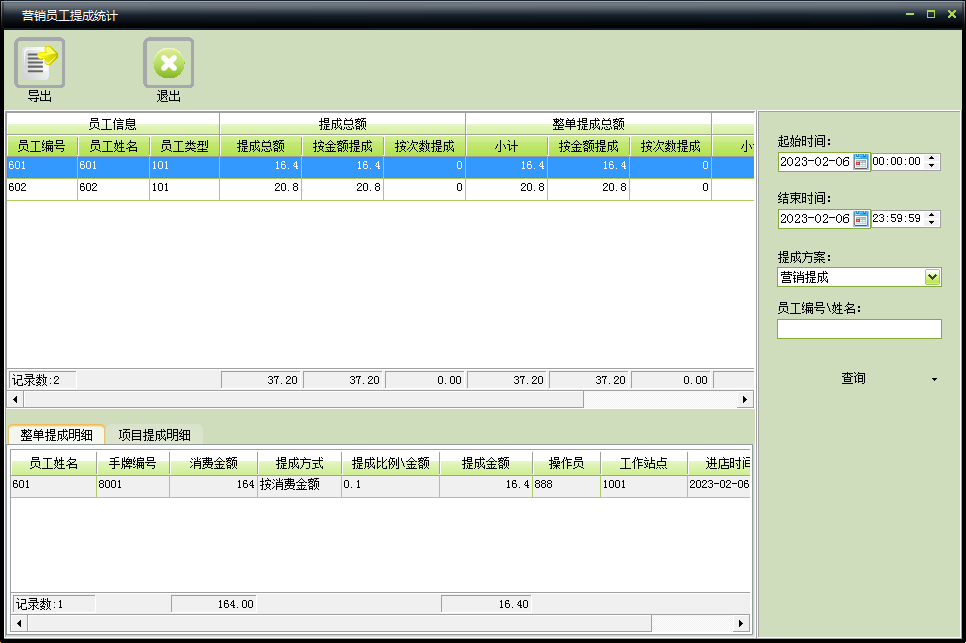Click the 记录数:1 footer label

[x=54, y=604]
